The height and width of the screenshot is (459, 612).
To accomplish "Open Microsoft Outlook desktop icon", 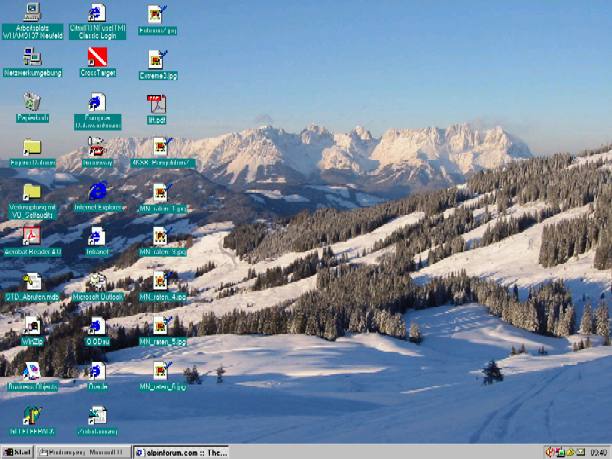I will (x=97, y=281).
